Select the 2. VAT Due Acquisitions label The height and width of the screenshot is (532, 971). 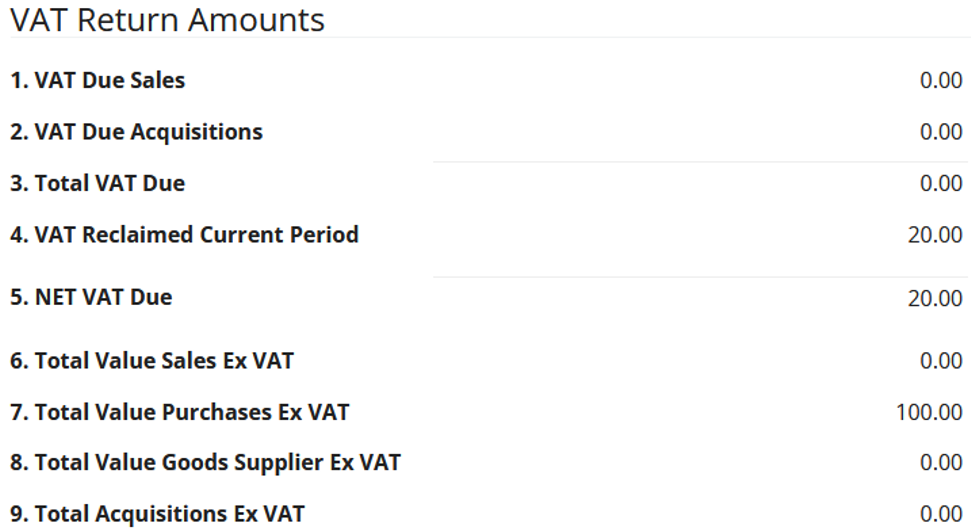(x=136, y=131)
